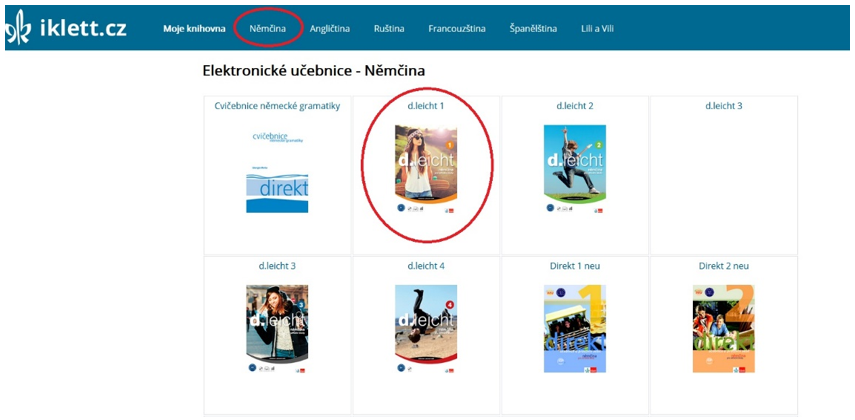Click the Cvičebnice německé gramatiky title link
The width and height of the screenshot is (855, 420).
click(278, 106)
